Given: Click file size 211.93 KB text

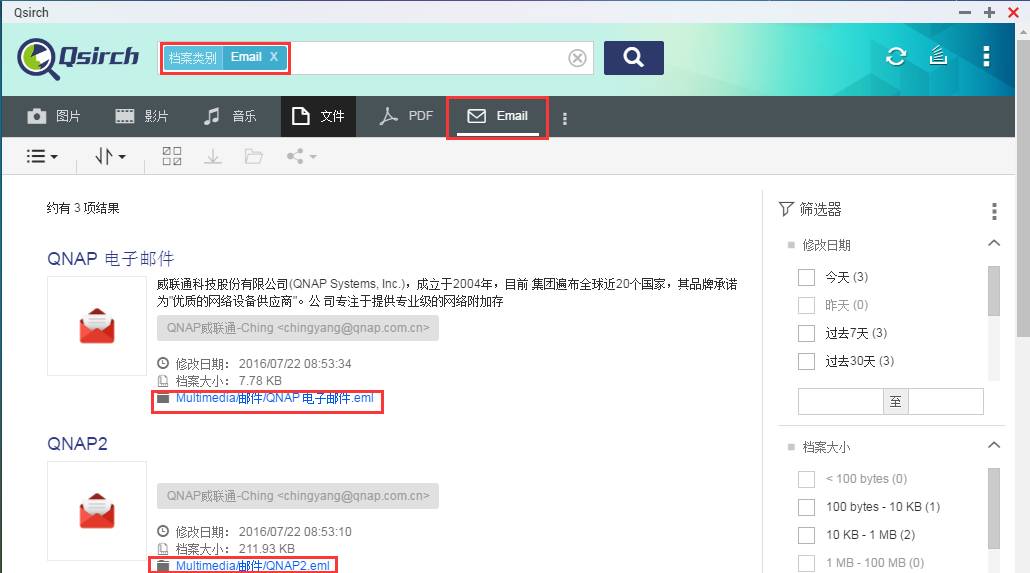Looking at the screenshot, I should [x=267, y=549].
